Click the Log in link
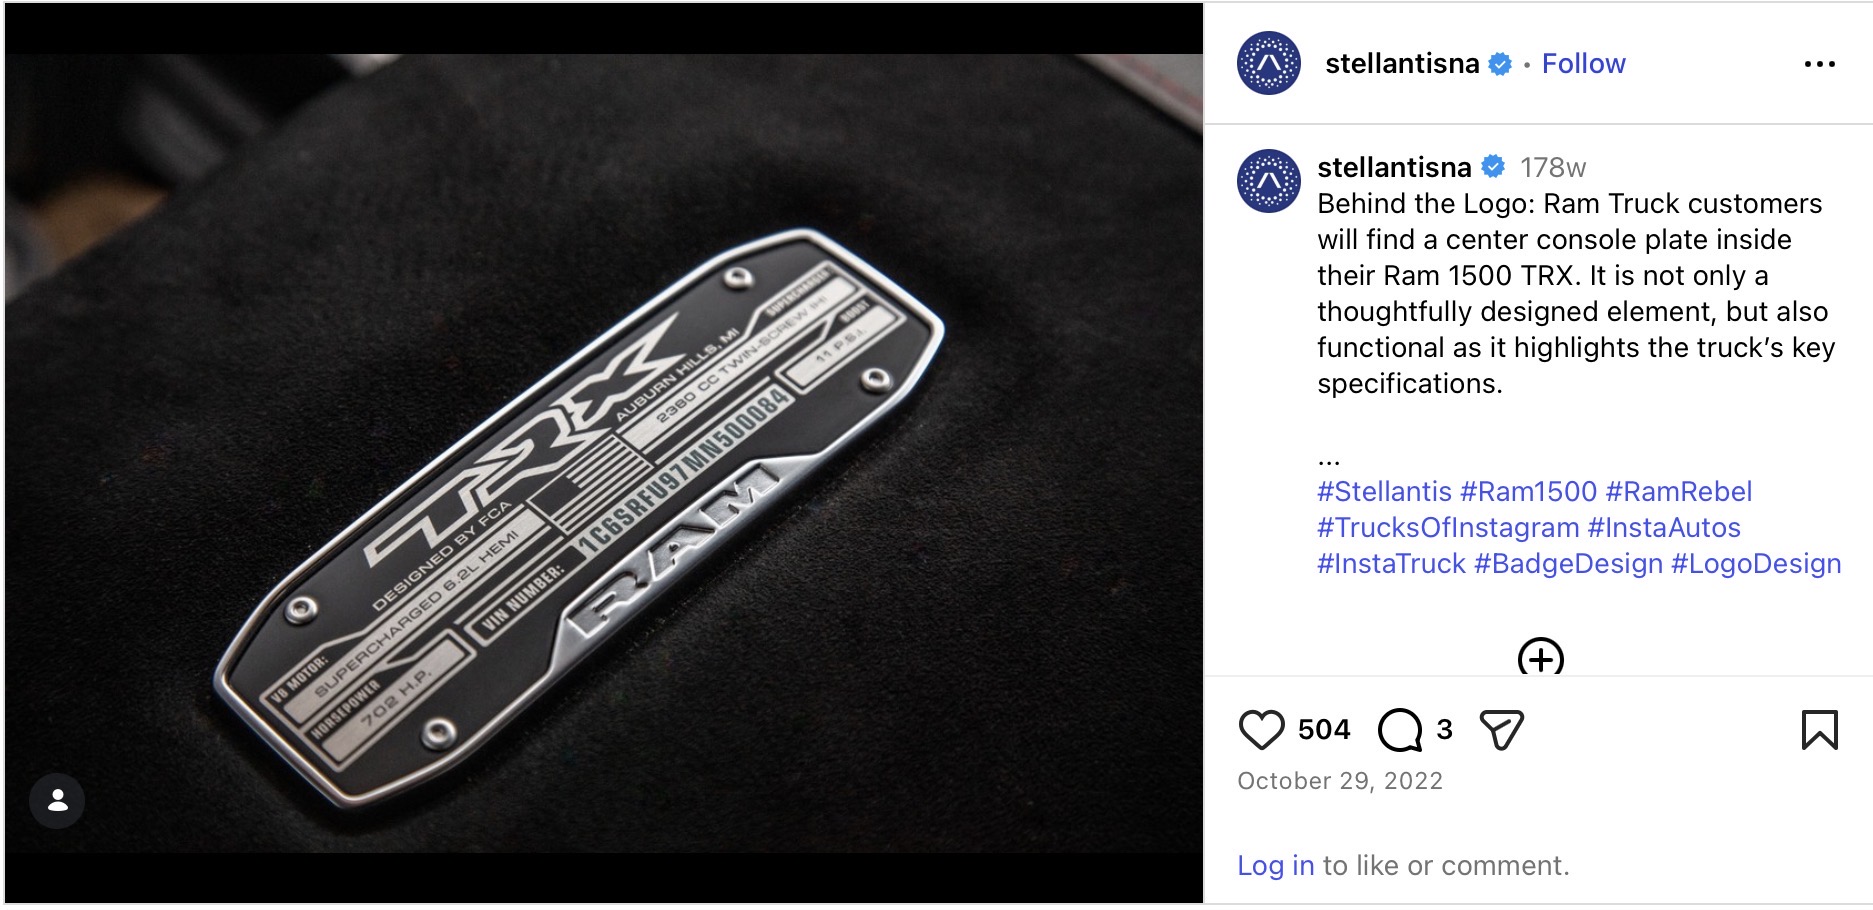The image size is (1873, 910). click(1276, 865)
